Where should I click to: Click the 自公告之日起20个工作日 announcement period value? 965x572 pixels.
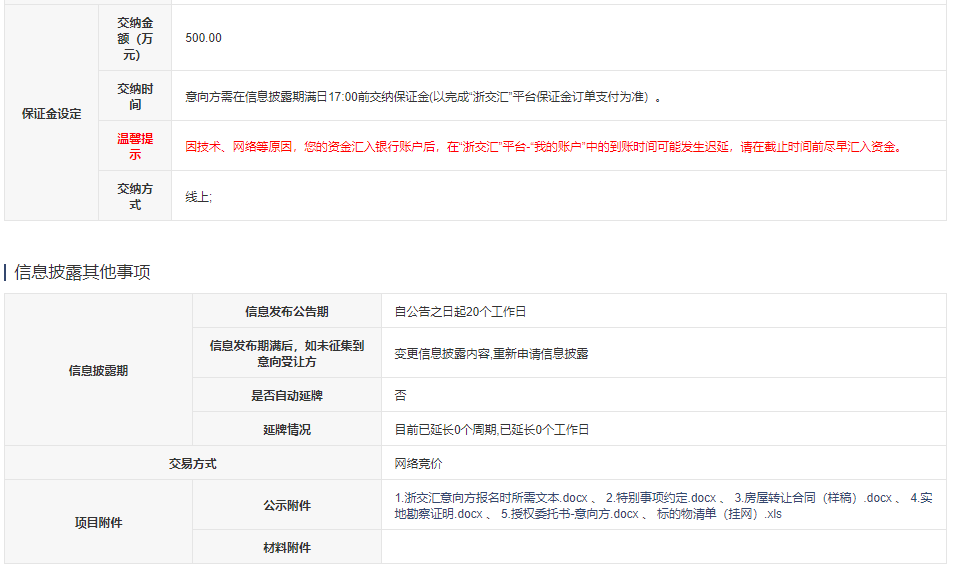460,311
